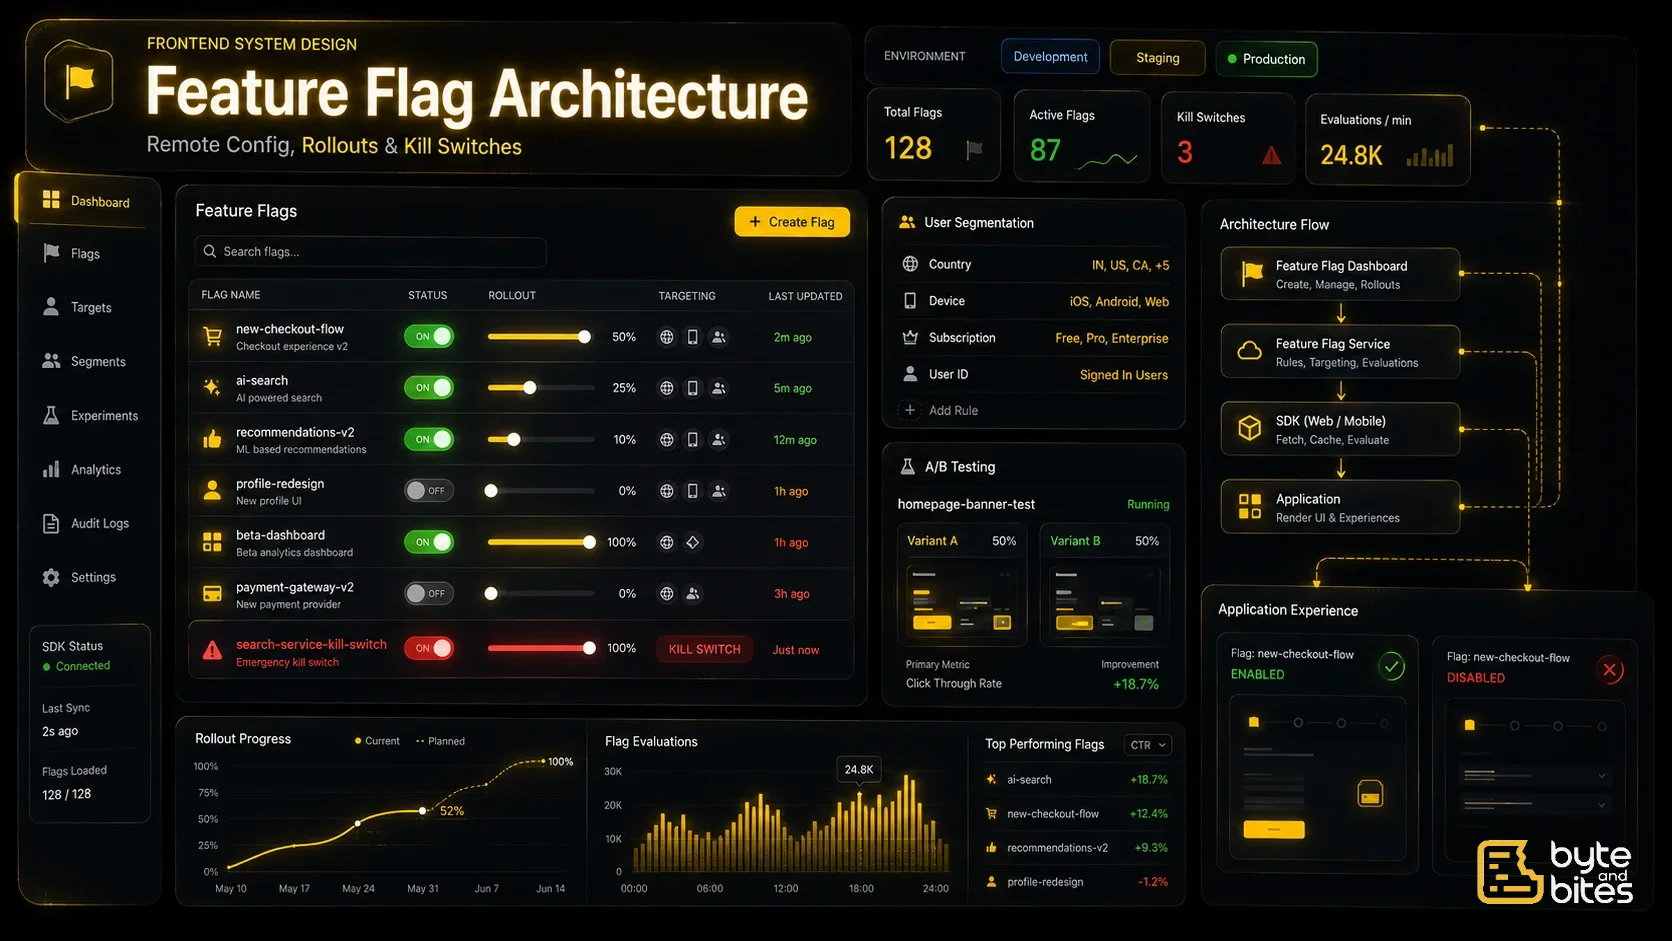Select the Variant A preview card
Screen dimensions: 1672x941
point(961,584)
